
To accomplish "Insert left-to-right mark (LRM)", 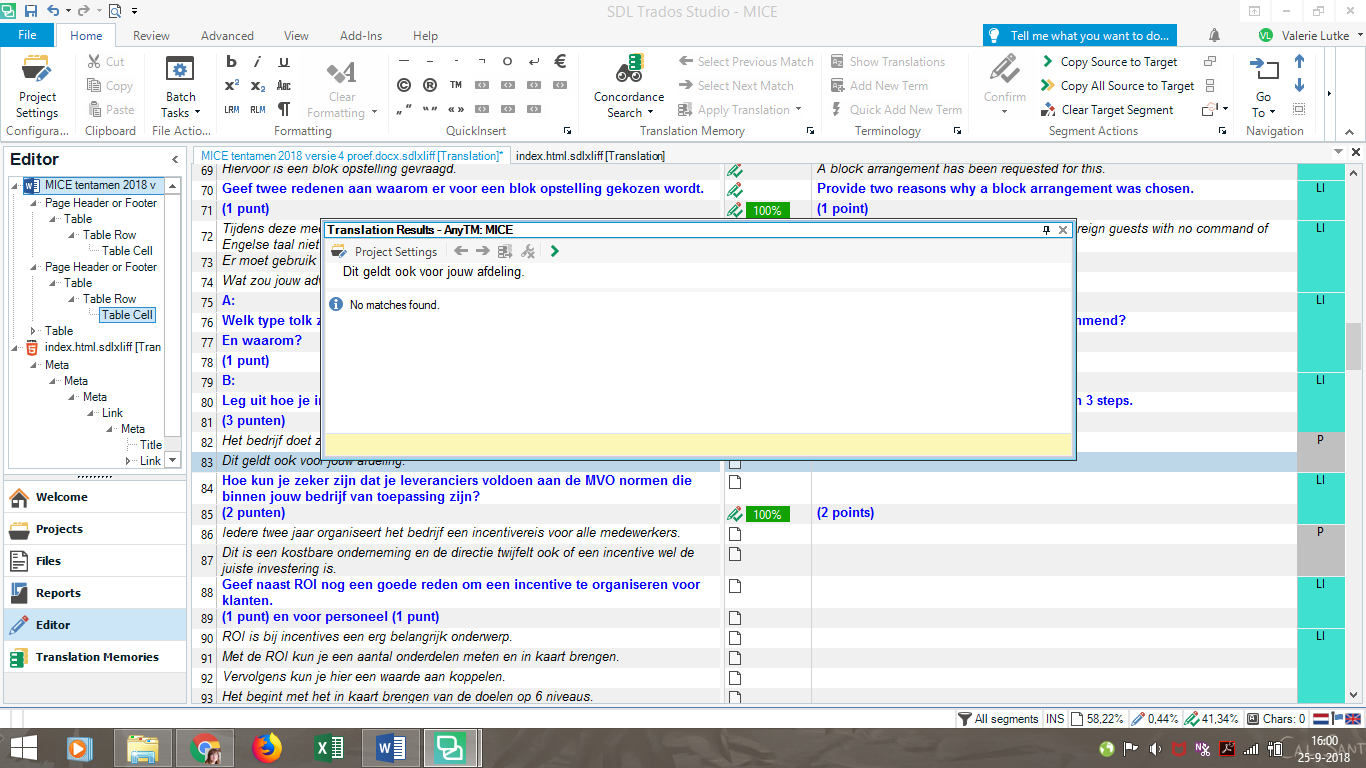I will [231, 110].
